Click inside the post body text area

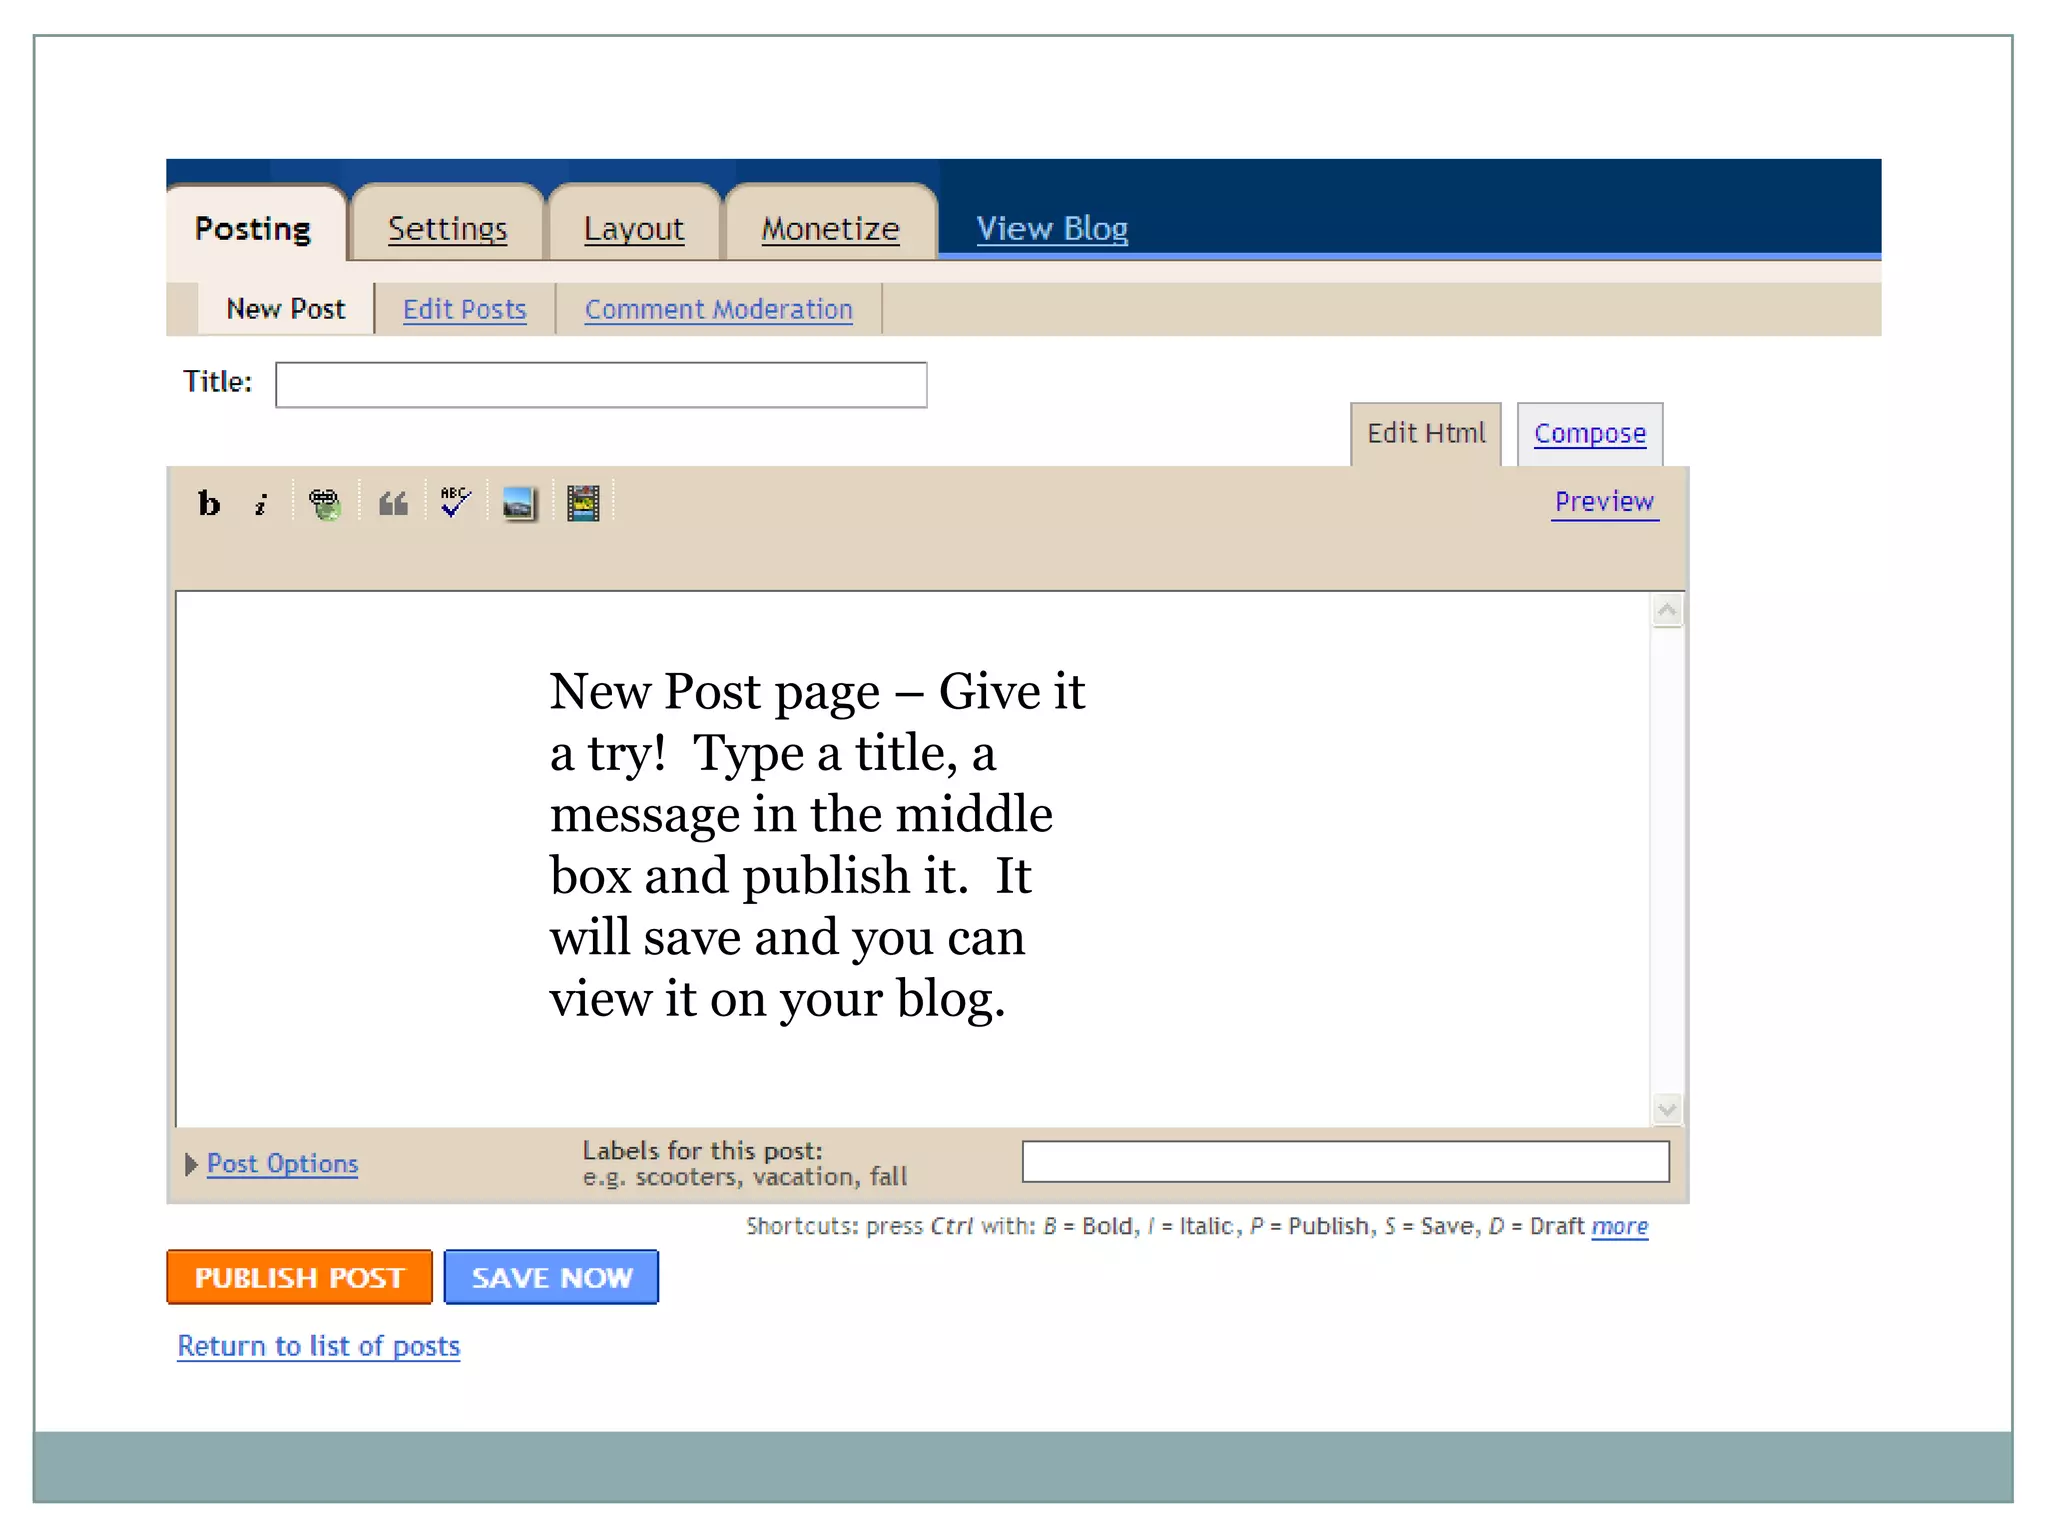tap(912, 858)
